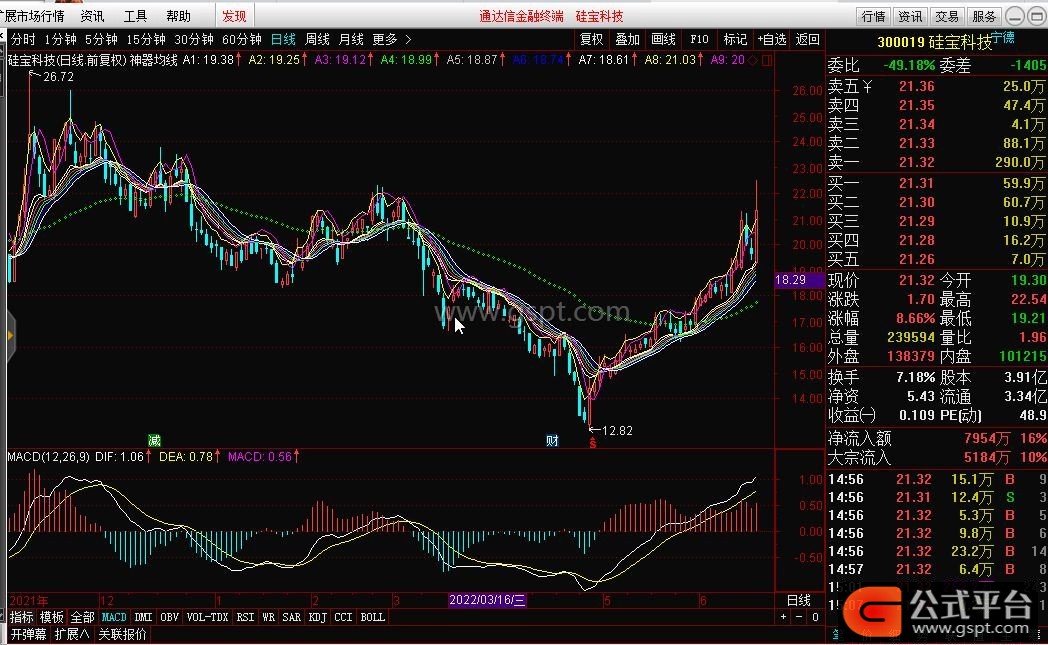Image resolution: width=1048 pixels, height=645 pixels.
Task: Click the 复权 button
Action: click(x=592, y=39)
